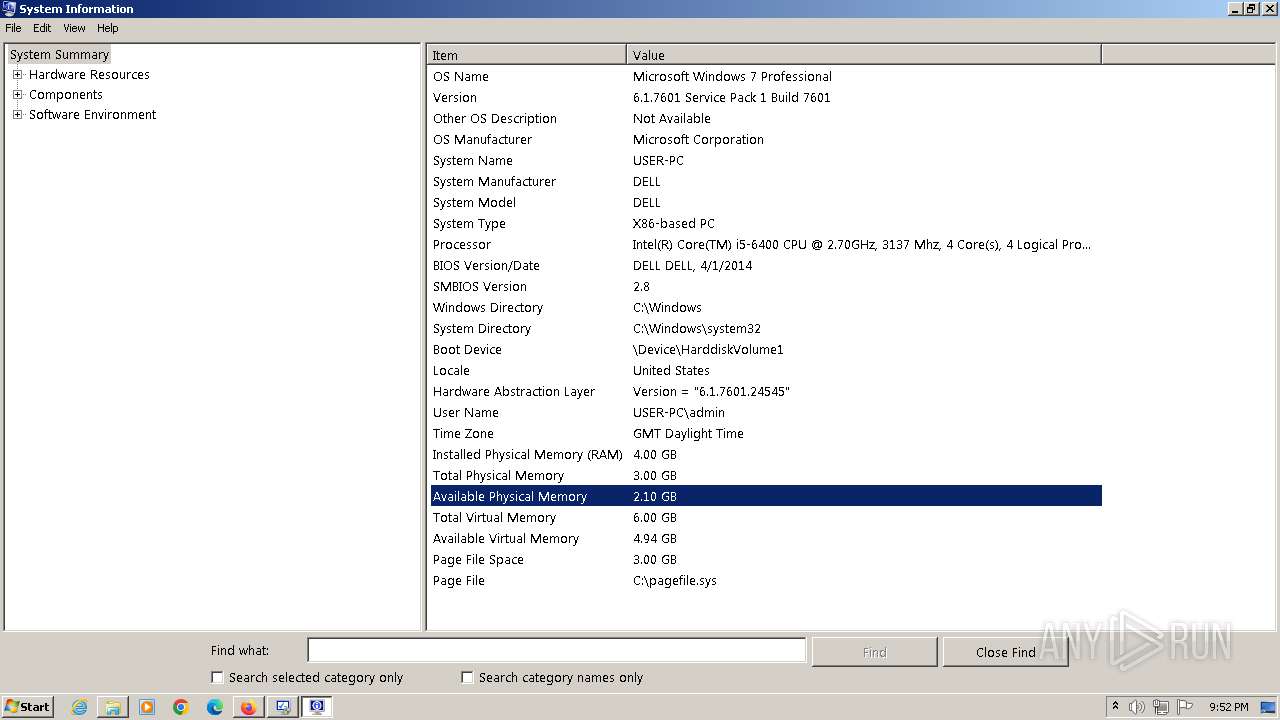Focus the Find what input field

coord(556,650)
